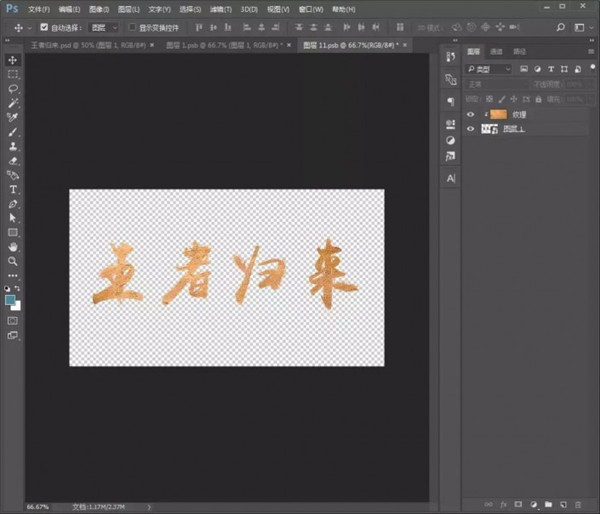Open the 图层 auto-select target dropdown
Image resolution: width=600 pixels, height=514 pixels.
click(x=103, y=27)
